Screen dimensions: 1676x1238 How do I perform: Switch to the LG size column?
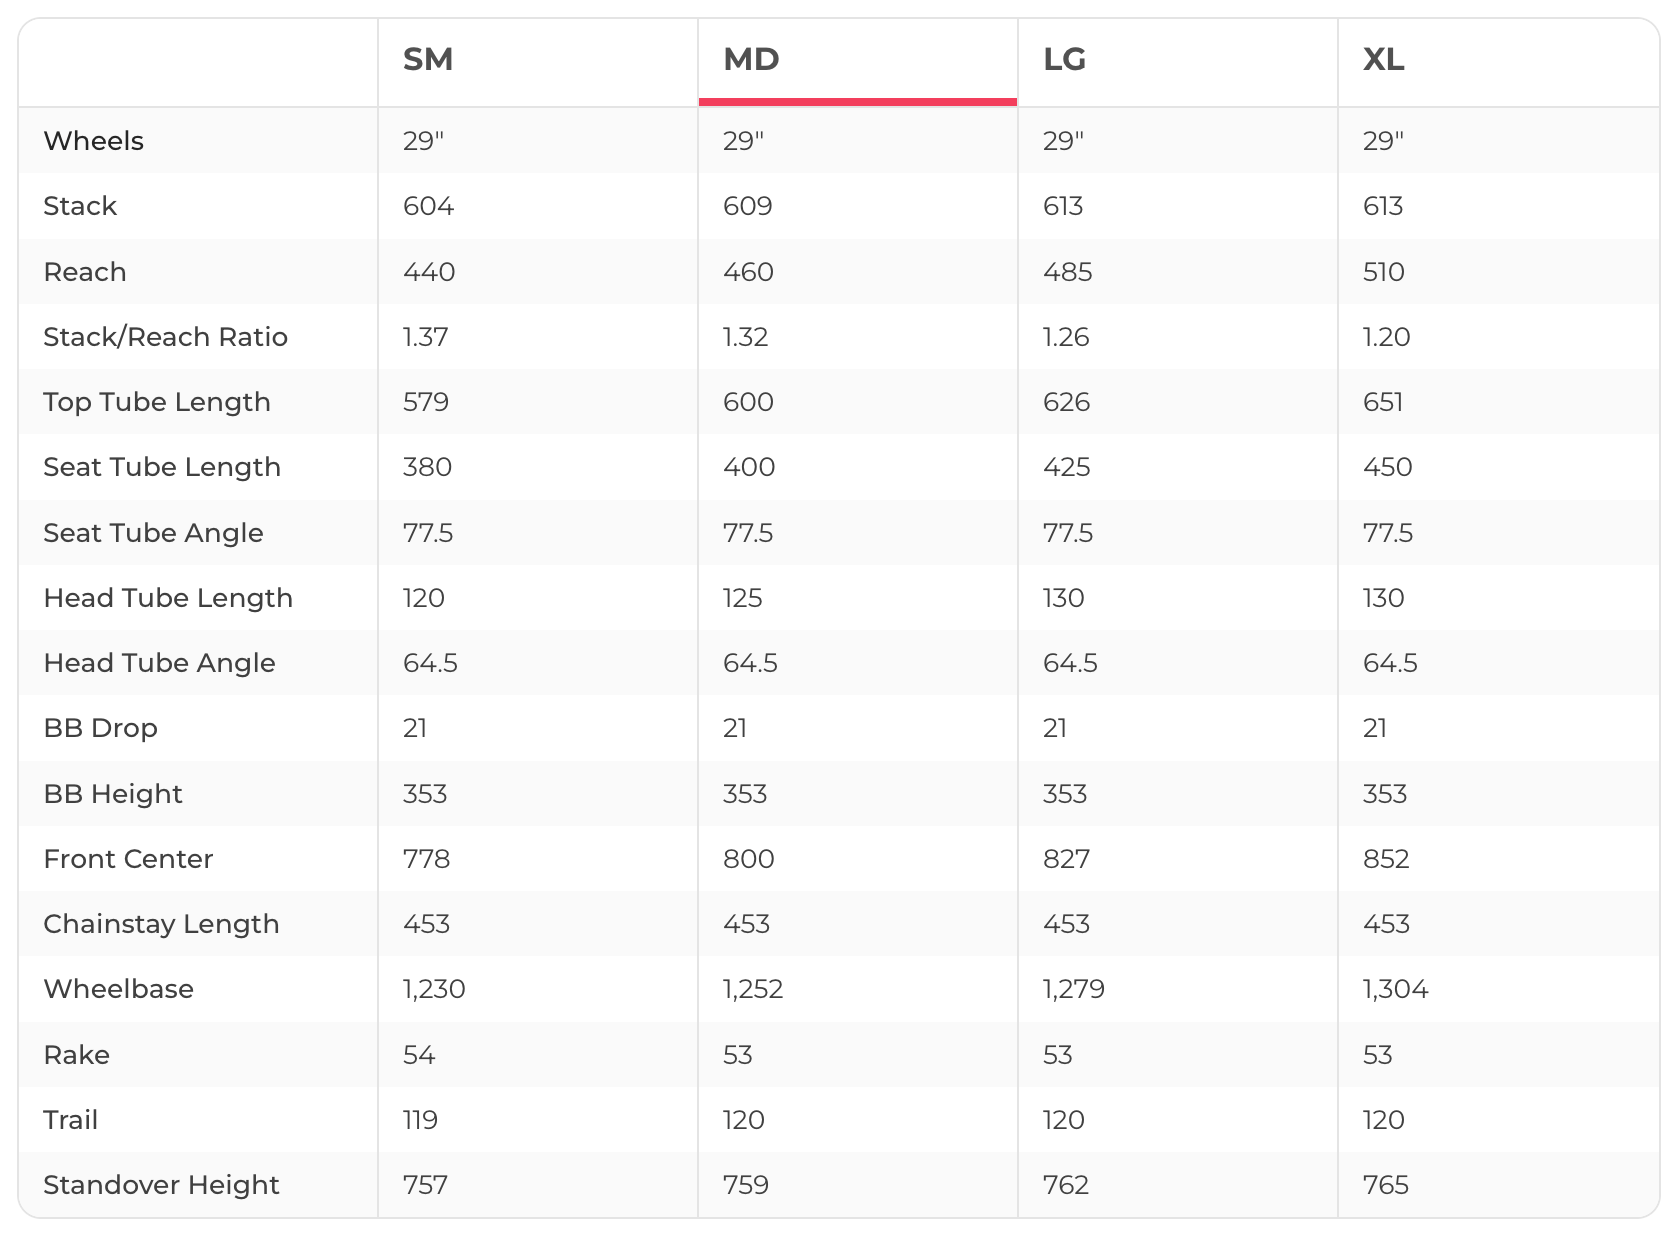pyautogui.click(x=1064, y=60)
